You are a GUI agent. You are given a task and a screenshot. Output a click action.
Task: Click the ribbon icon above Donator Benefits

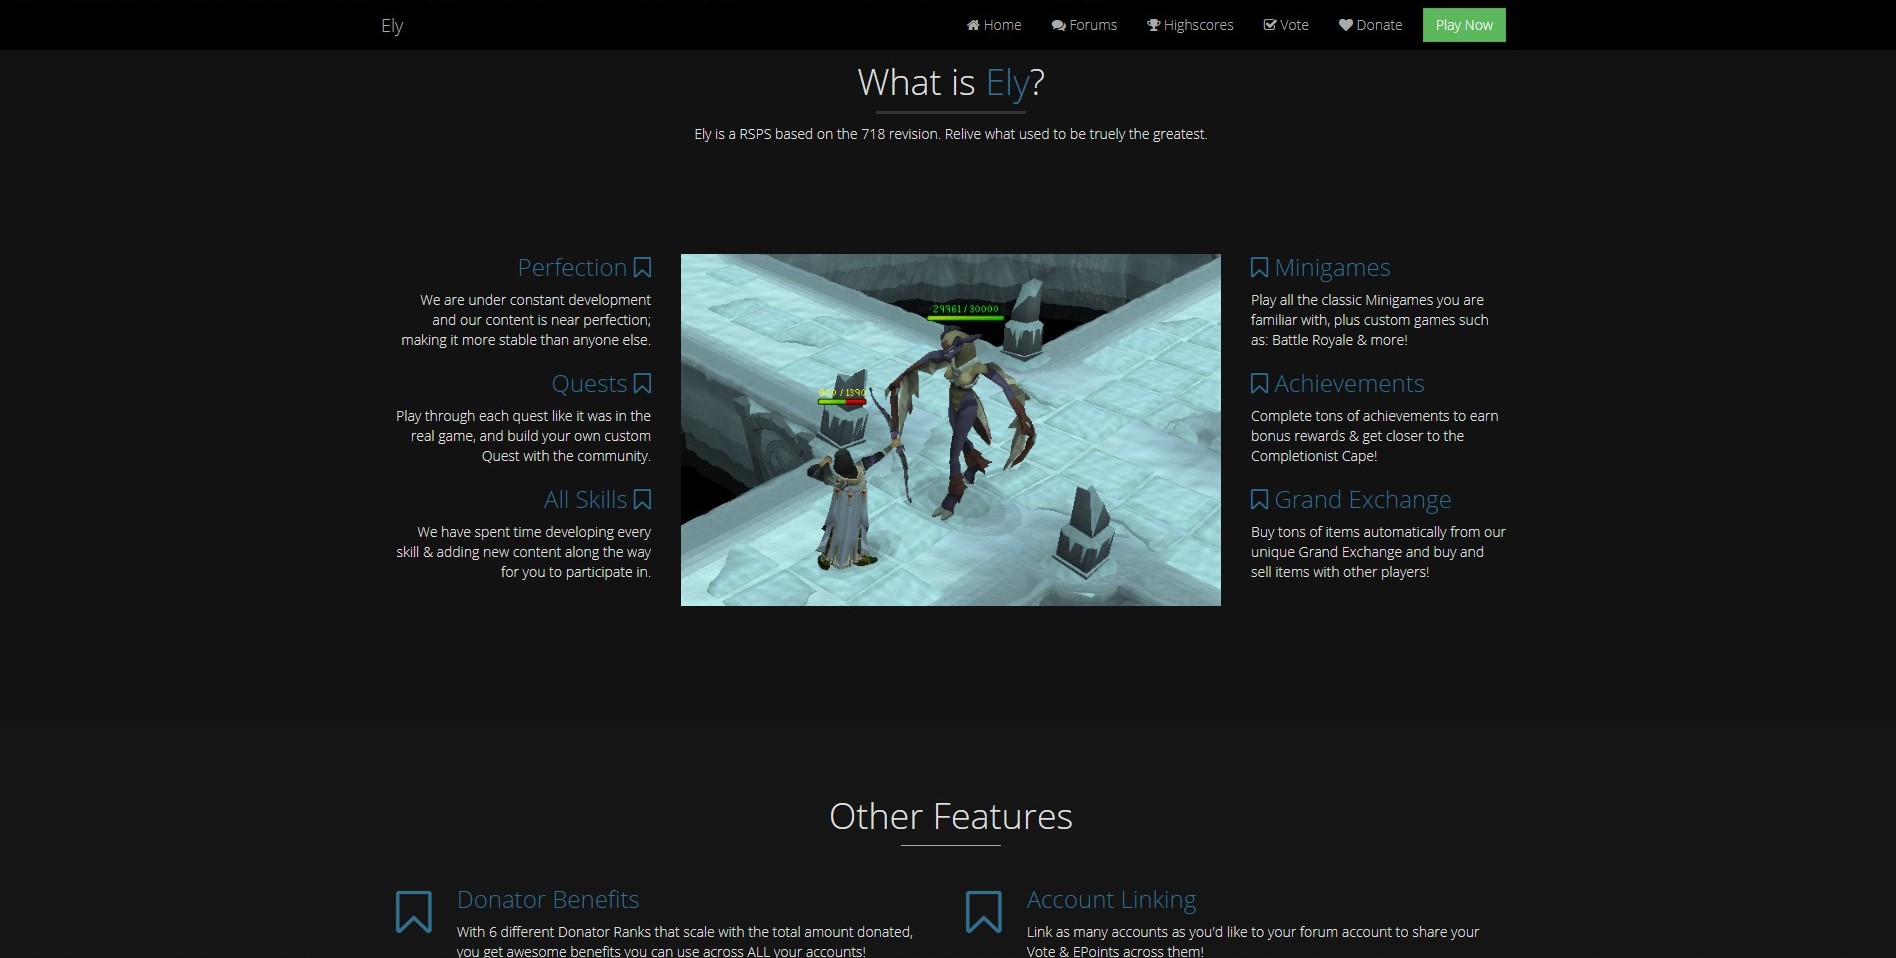coord(414,912)
